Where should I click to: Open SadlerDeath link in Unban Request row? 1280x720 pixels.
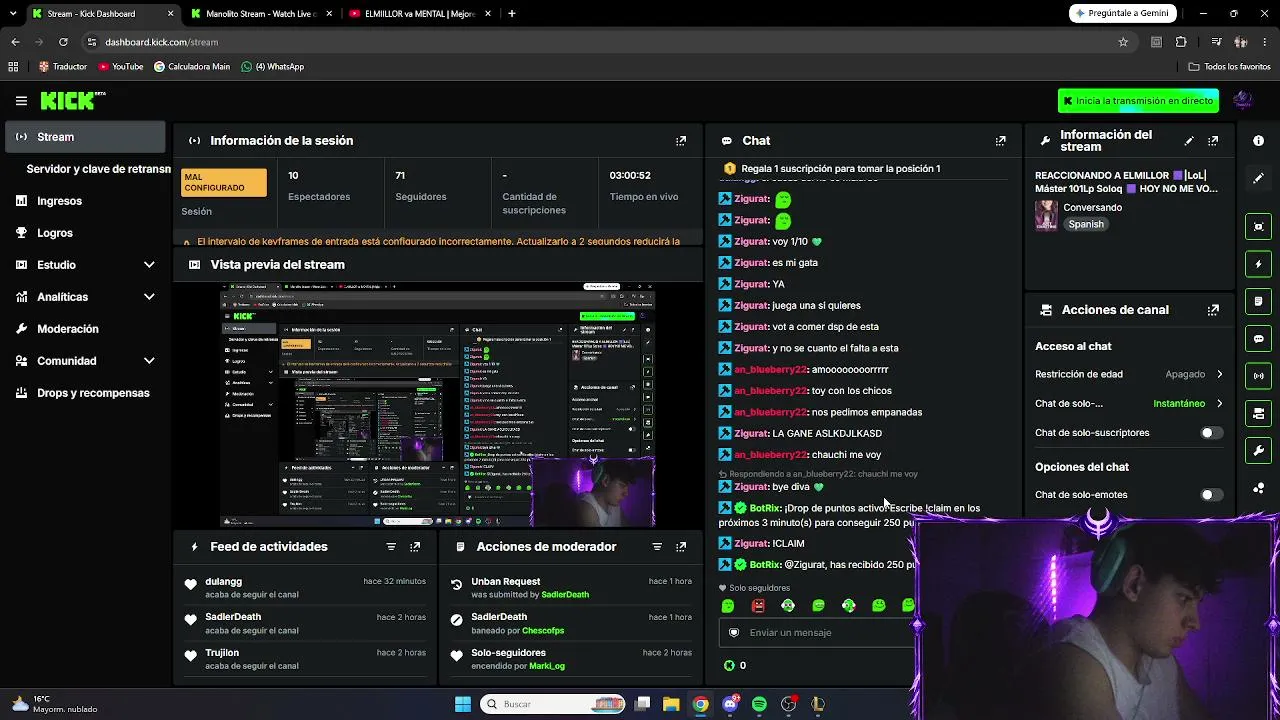click(565, 595)
